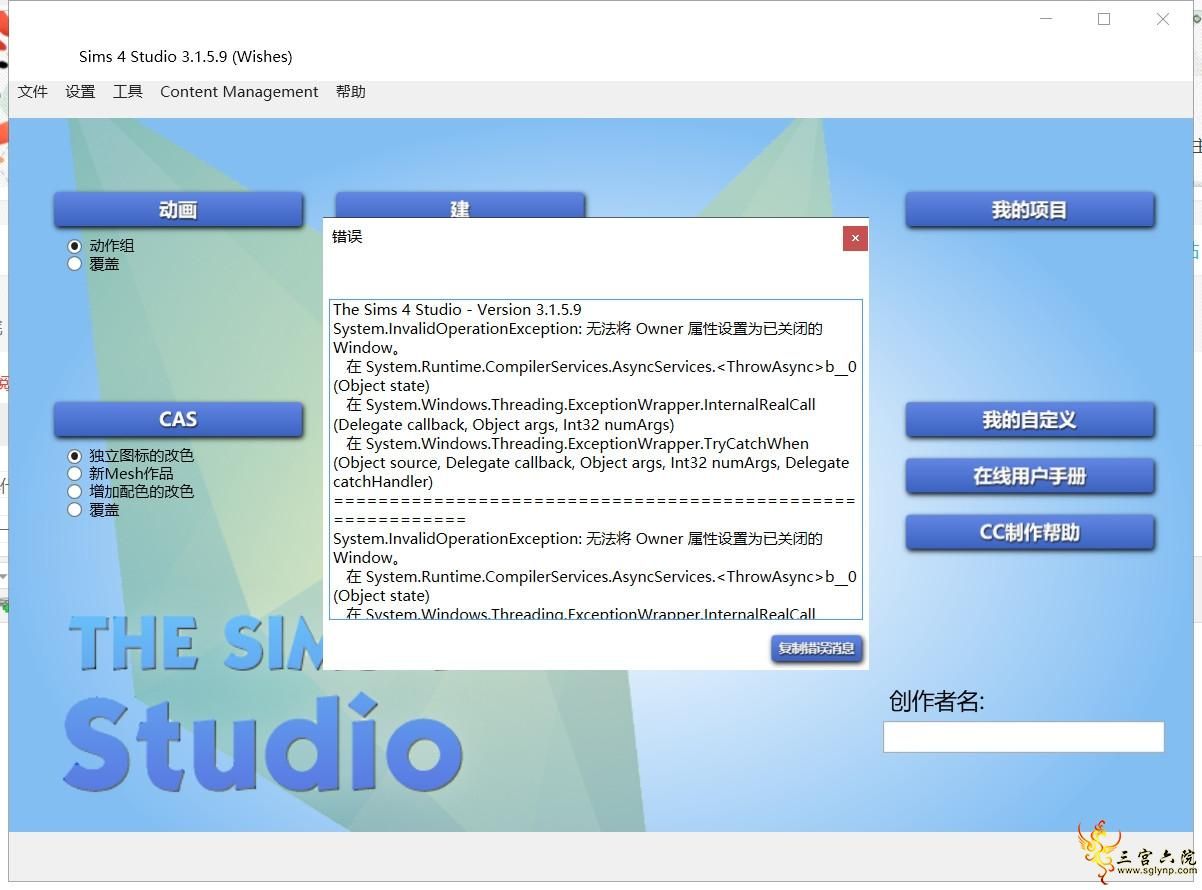The height and width of the screenshot is (890, 1202).
Task: Open the 工具 menu
Action: (128, 92)
